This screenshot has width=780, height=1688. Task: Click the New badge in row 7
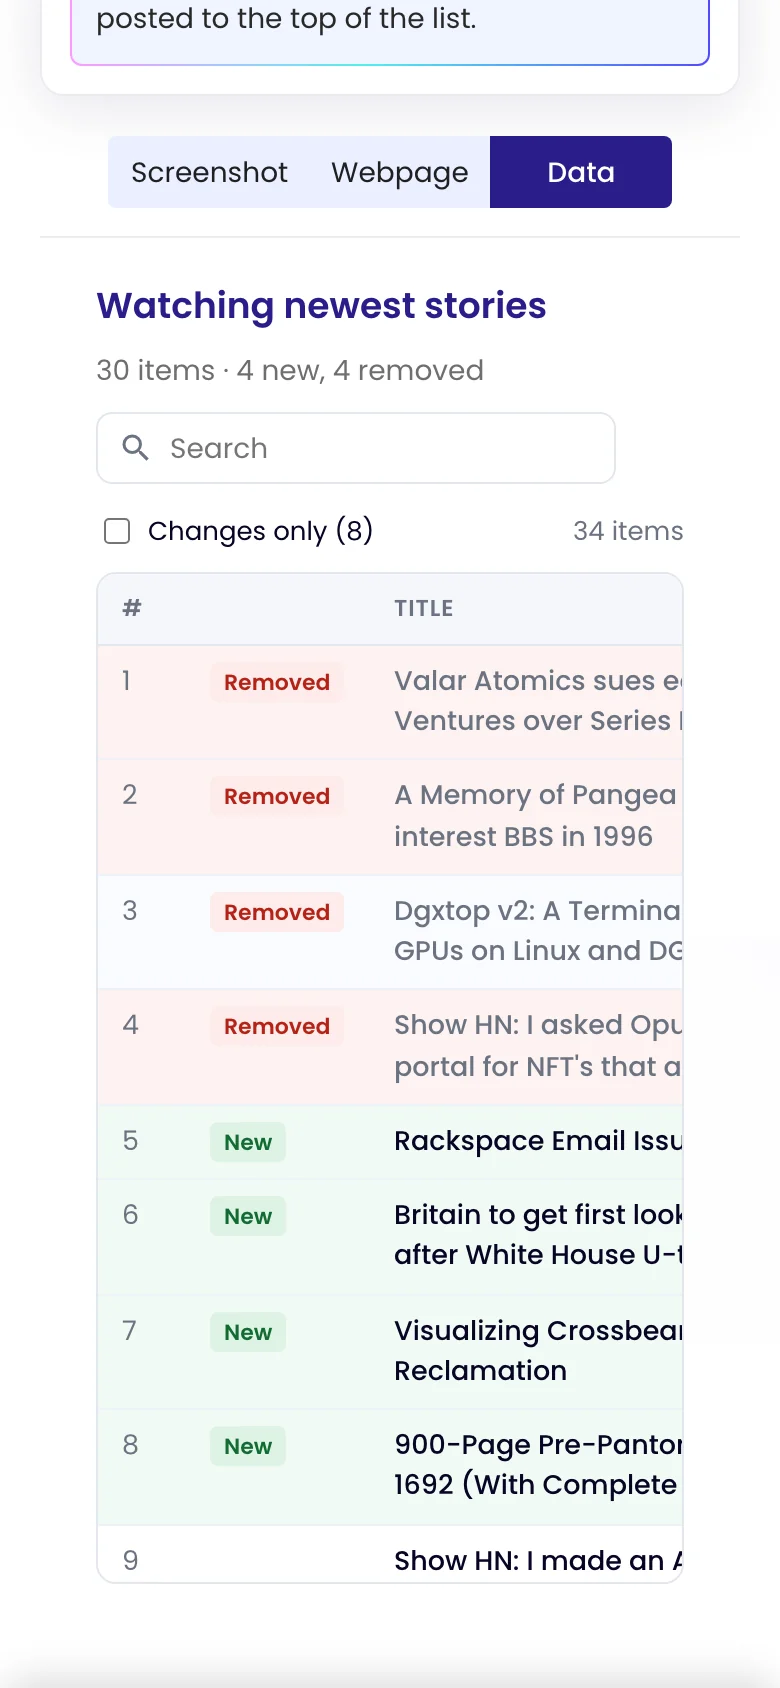click(248, 1332)
